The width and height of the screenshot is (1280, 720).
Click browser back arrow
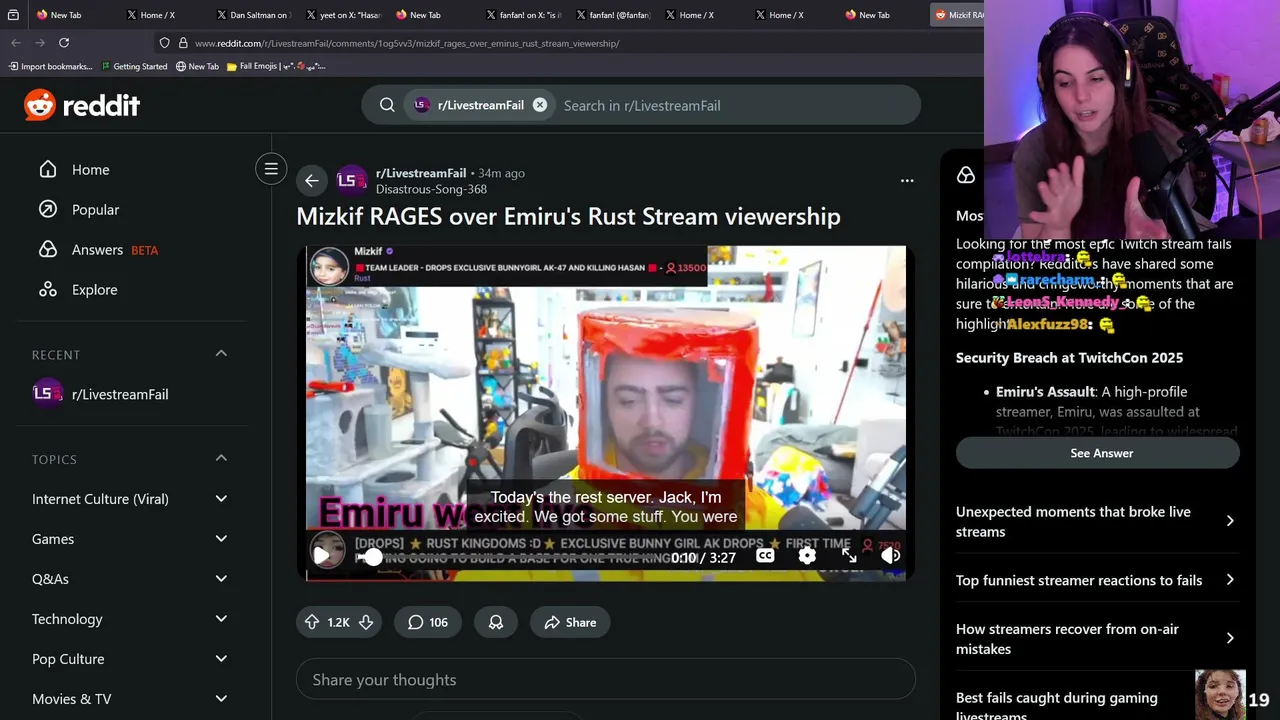click(x=16, y=42)
